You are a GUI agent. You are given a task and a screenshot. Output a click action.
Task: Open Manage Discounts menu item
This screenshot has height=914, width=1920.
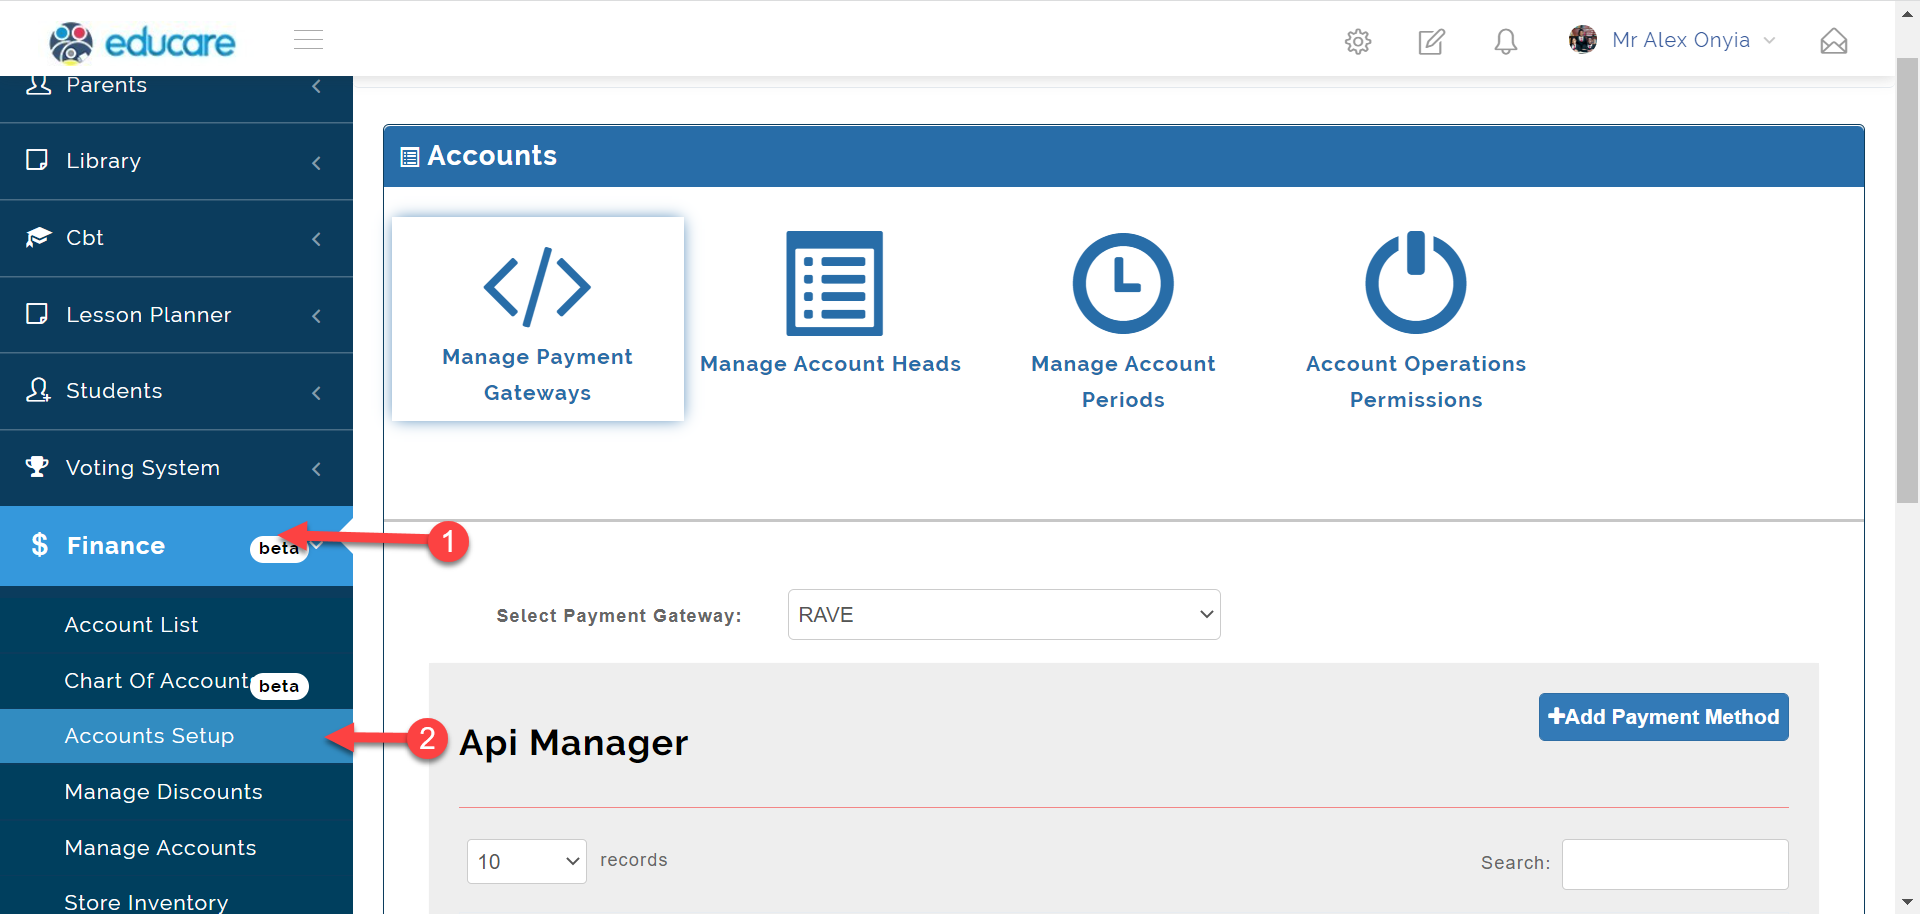tap(163, 792)
